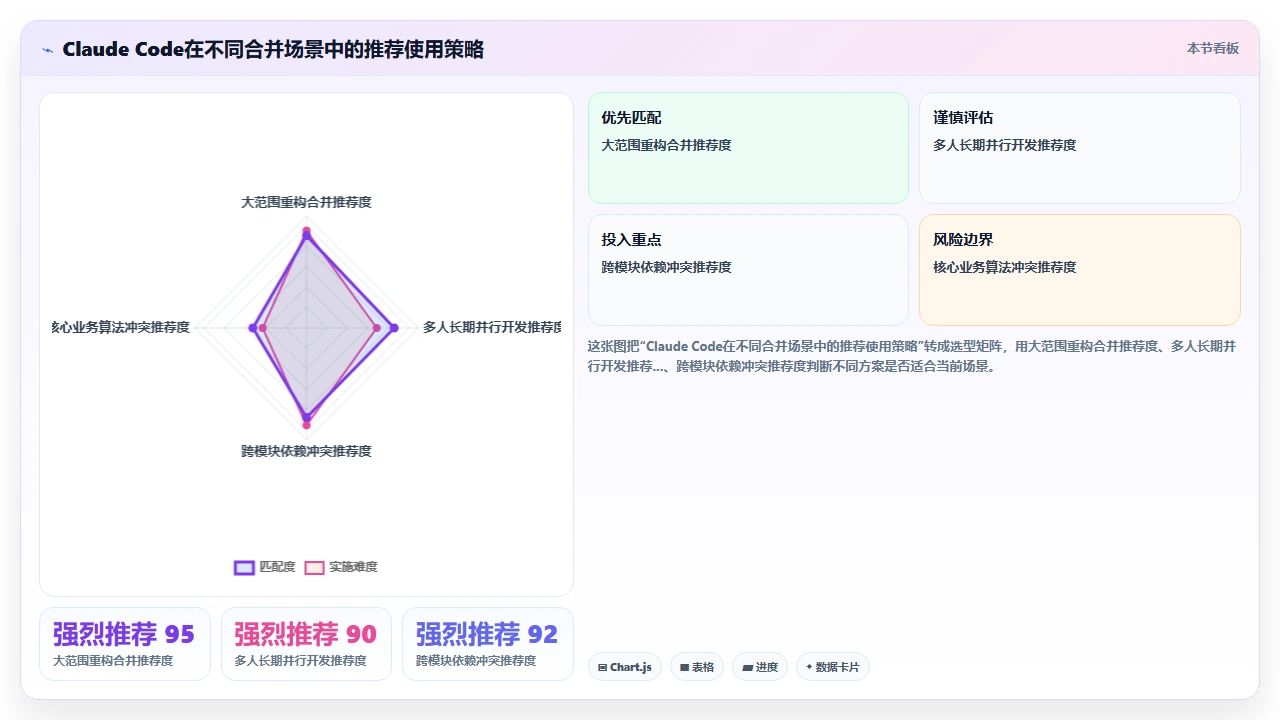The image size is (1280, 720).
Task: Click the 核心业务算法冲突推荐度 radar axis label
Action: (121, 327)
